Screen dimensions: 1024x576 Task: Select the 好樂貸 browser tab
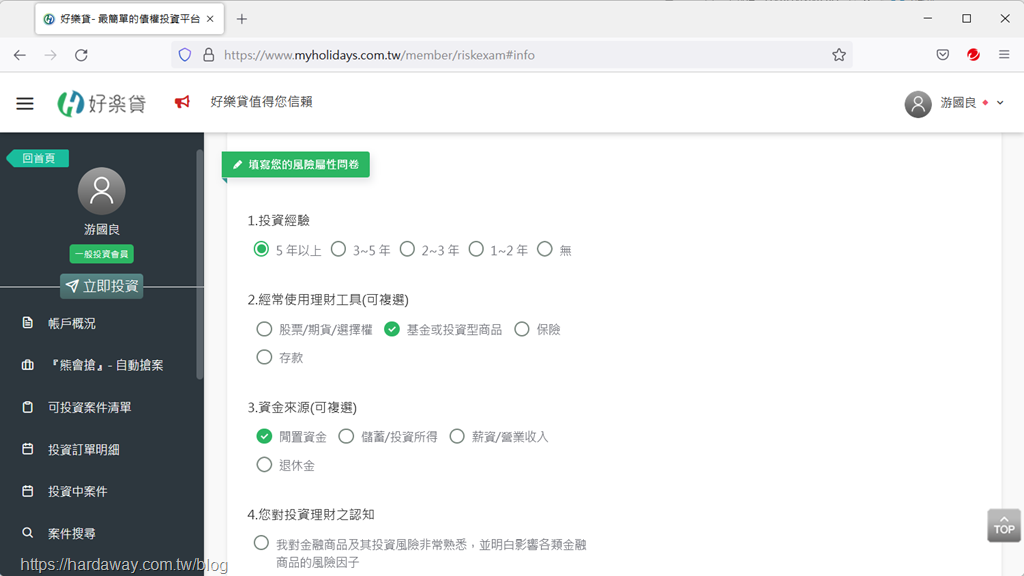click(x=129, y=19)
